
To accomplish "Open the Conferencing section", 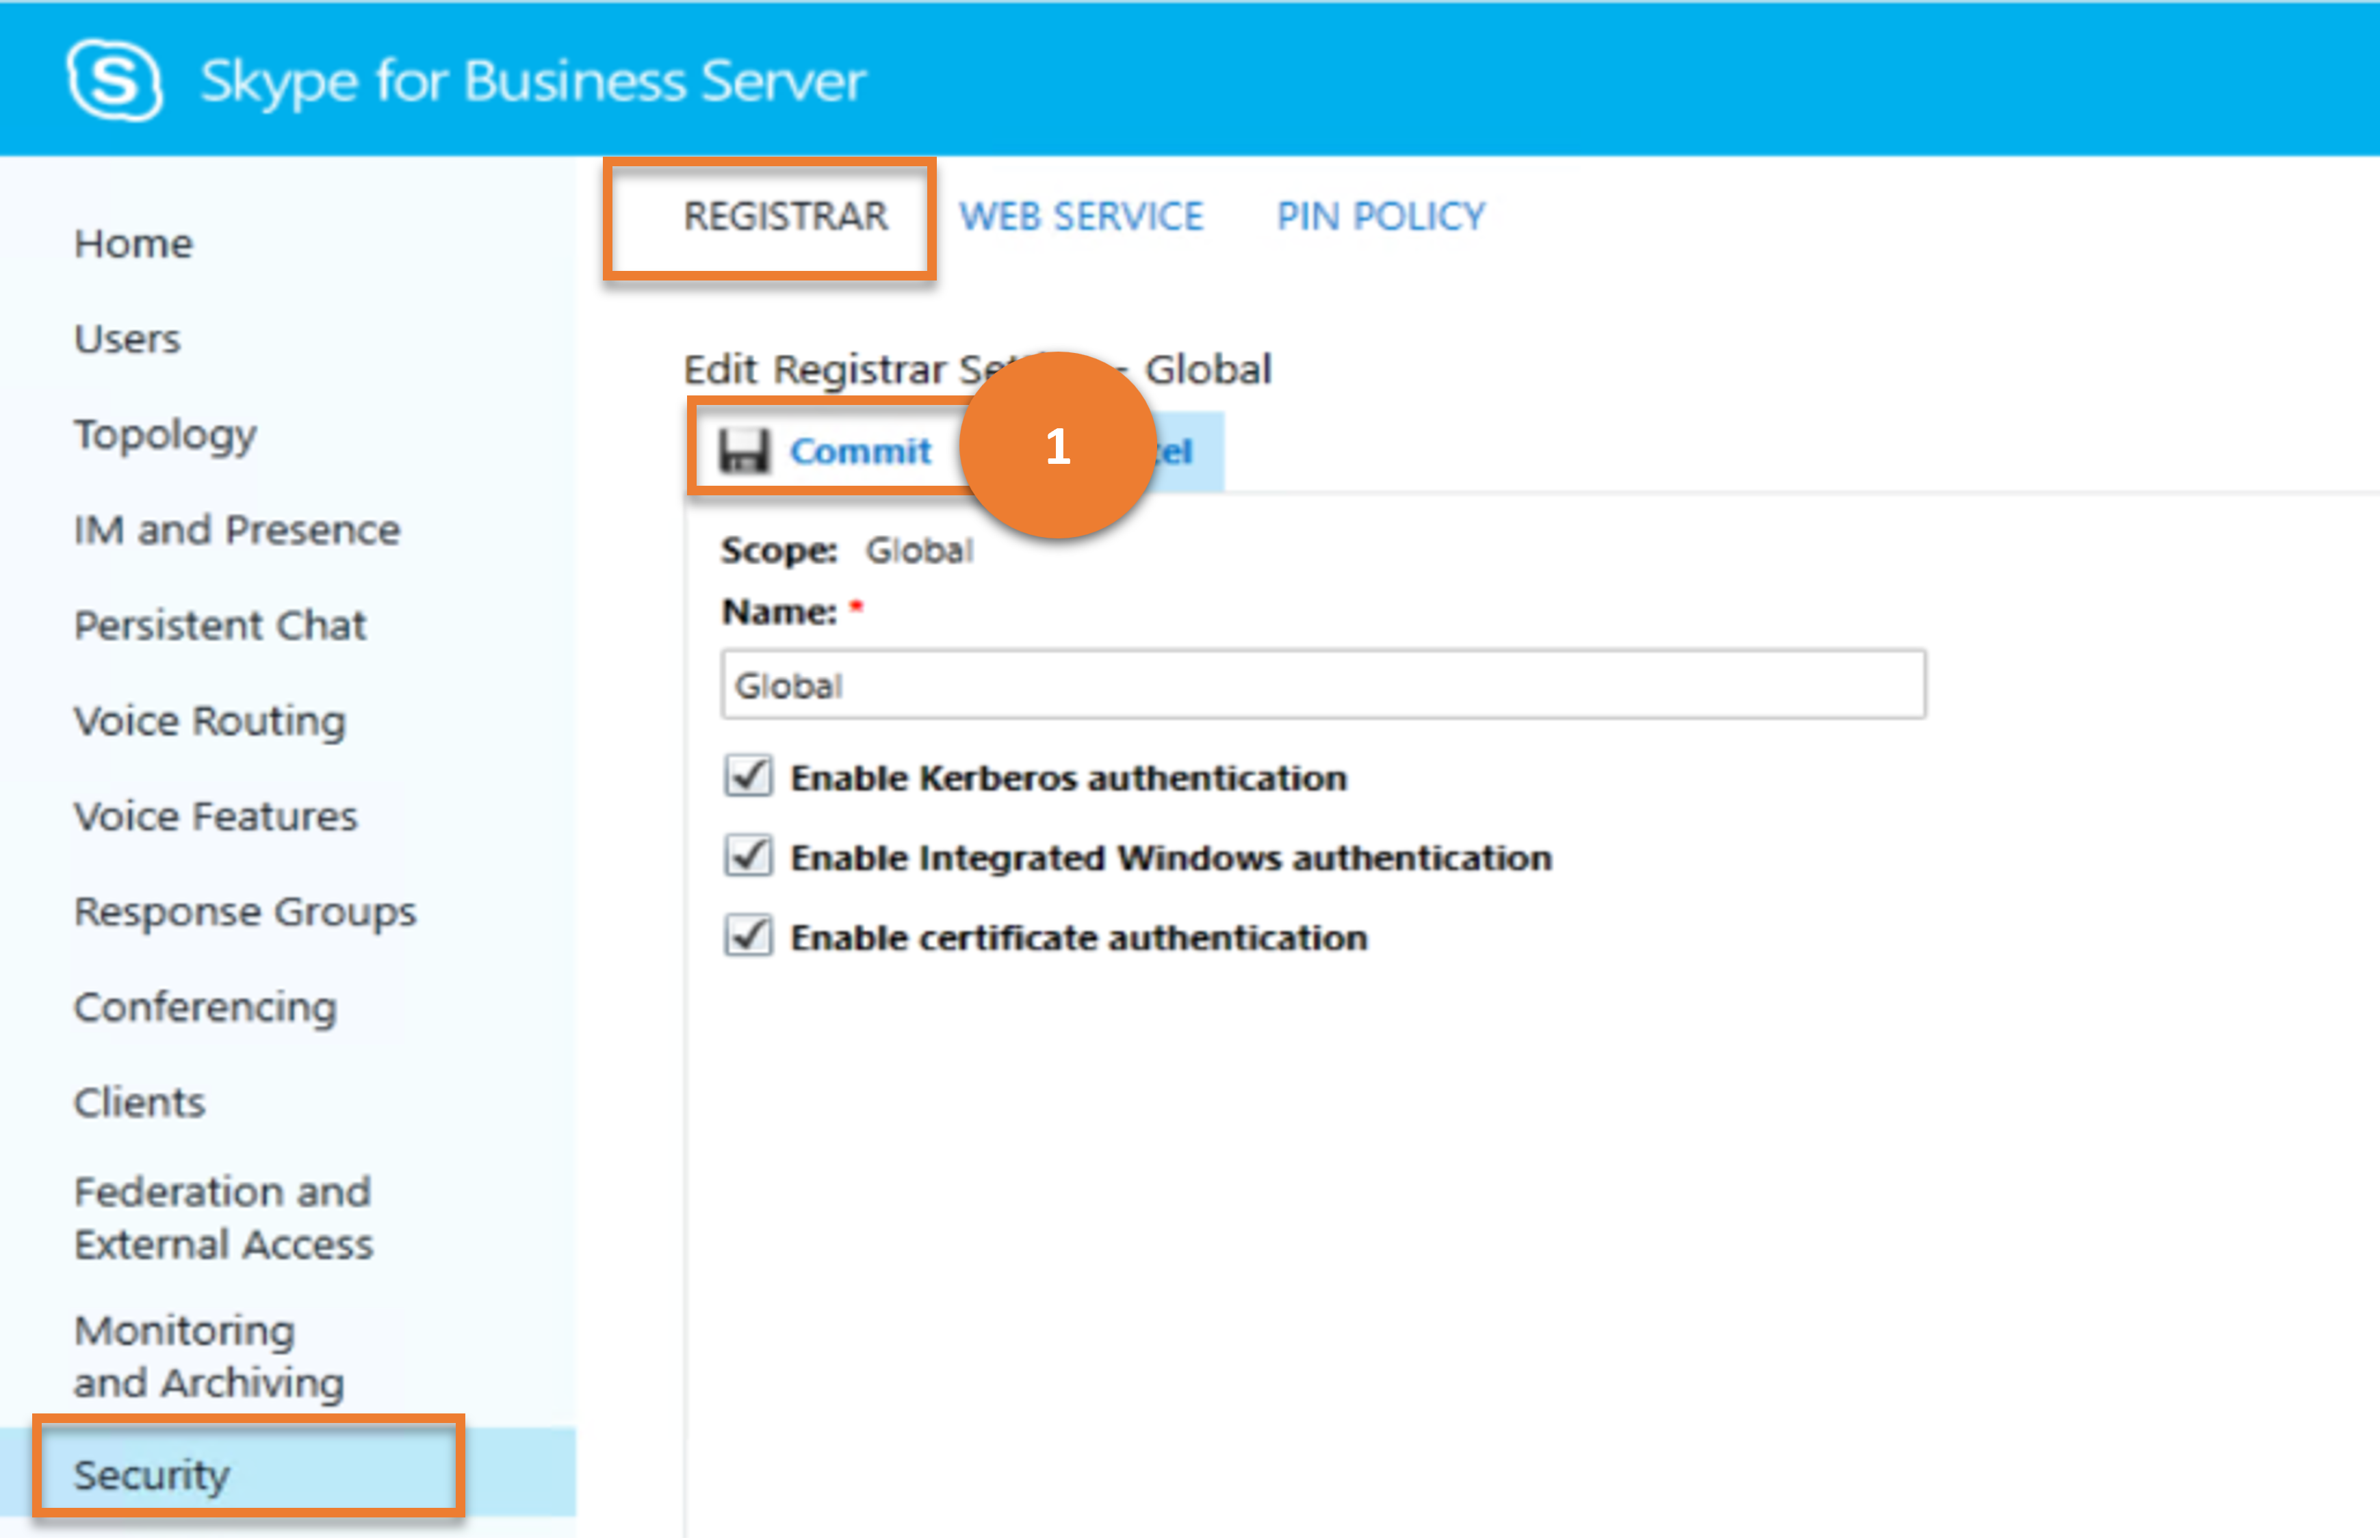I will (205, 1007).
